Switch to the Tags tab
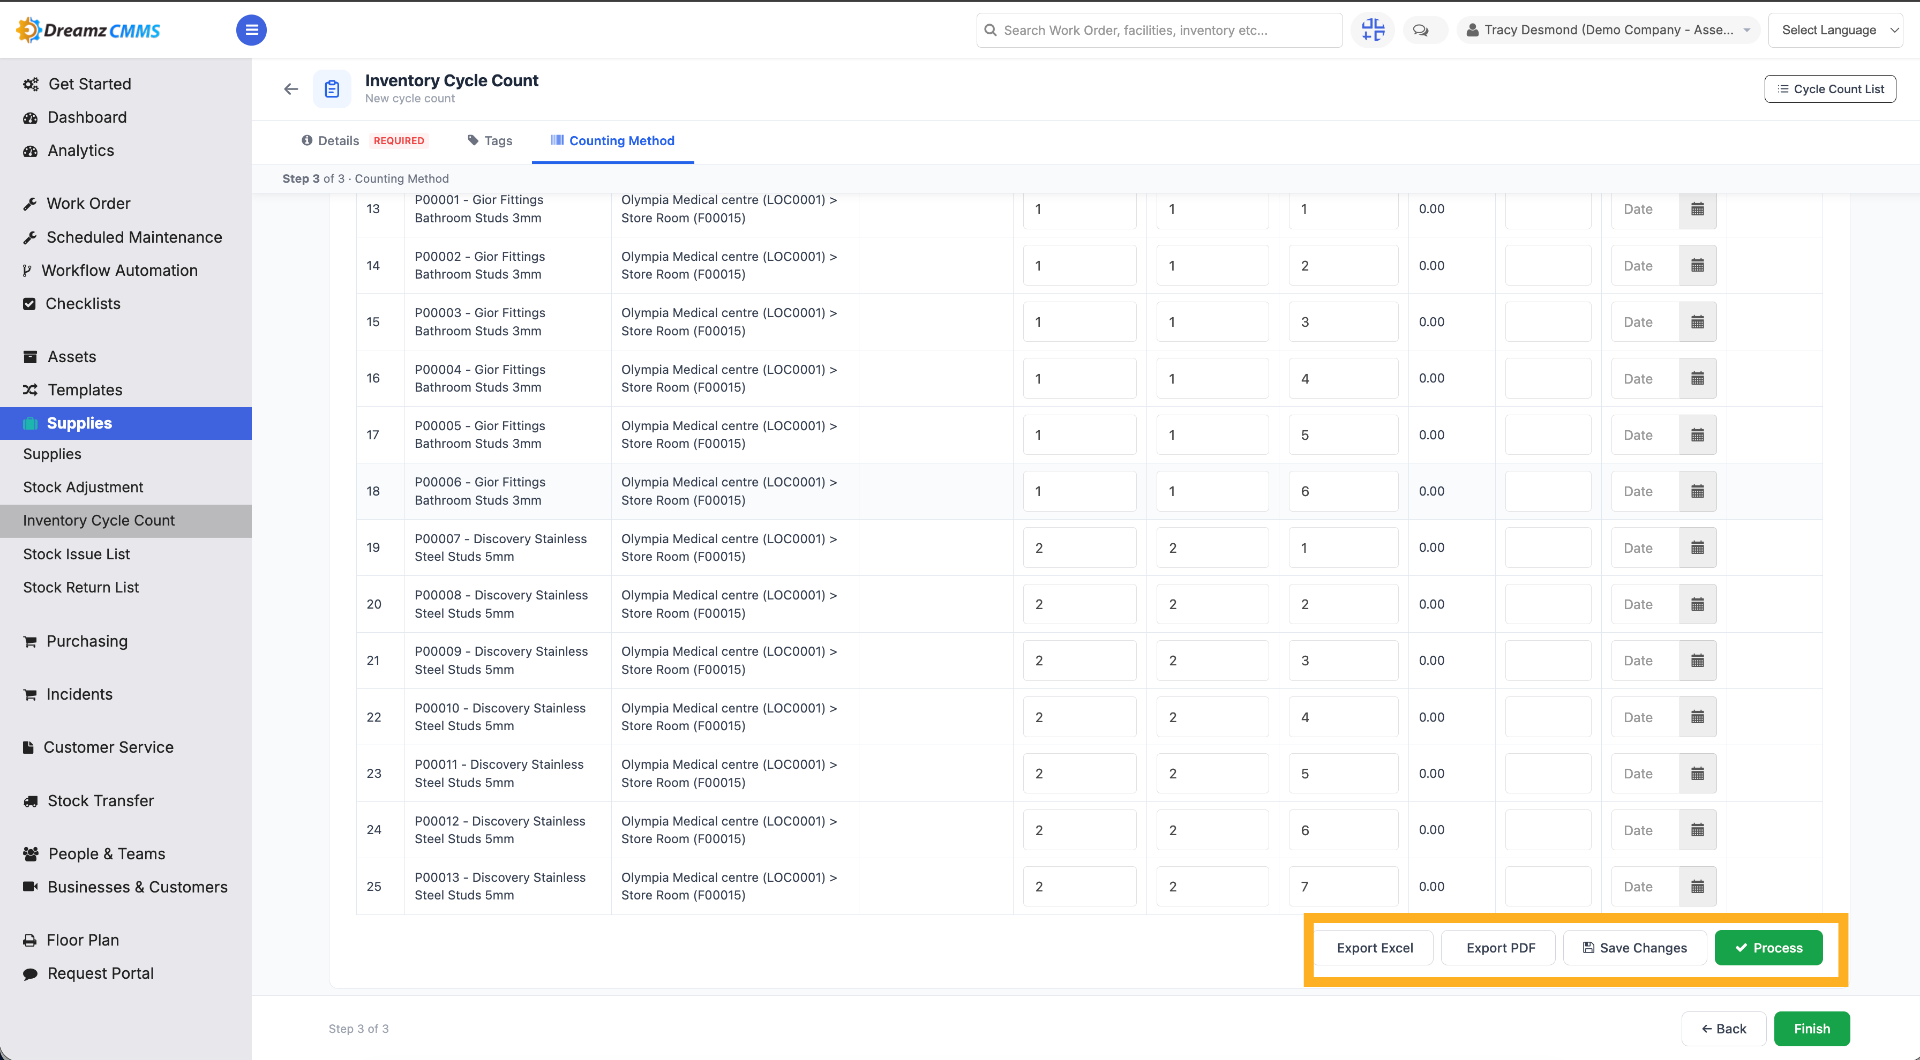The height and width of the screenshot is (1060, 1920). pos(489,141)
